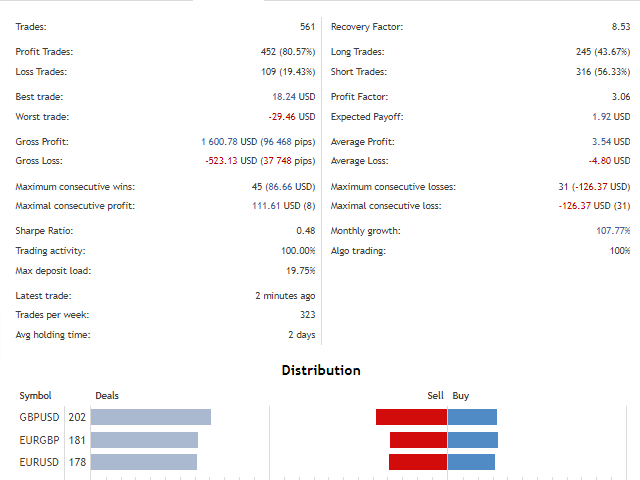
Task: Click the Deals column header
Action: (106, 396)
